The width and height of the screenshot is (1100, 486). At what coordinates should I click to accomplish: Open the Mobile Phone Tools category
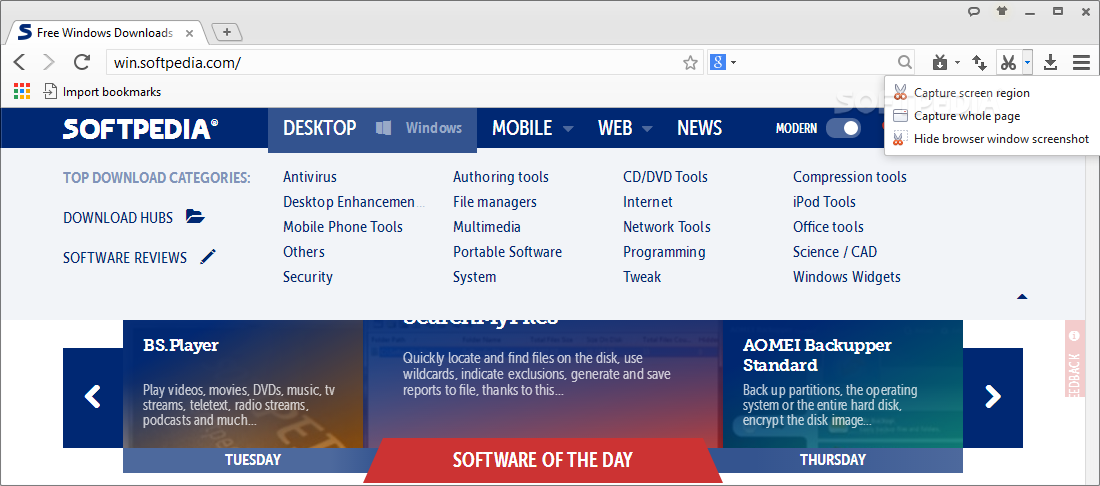coord(343,227)
